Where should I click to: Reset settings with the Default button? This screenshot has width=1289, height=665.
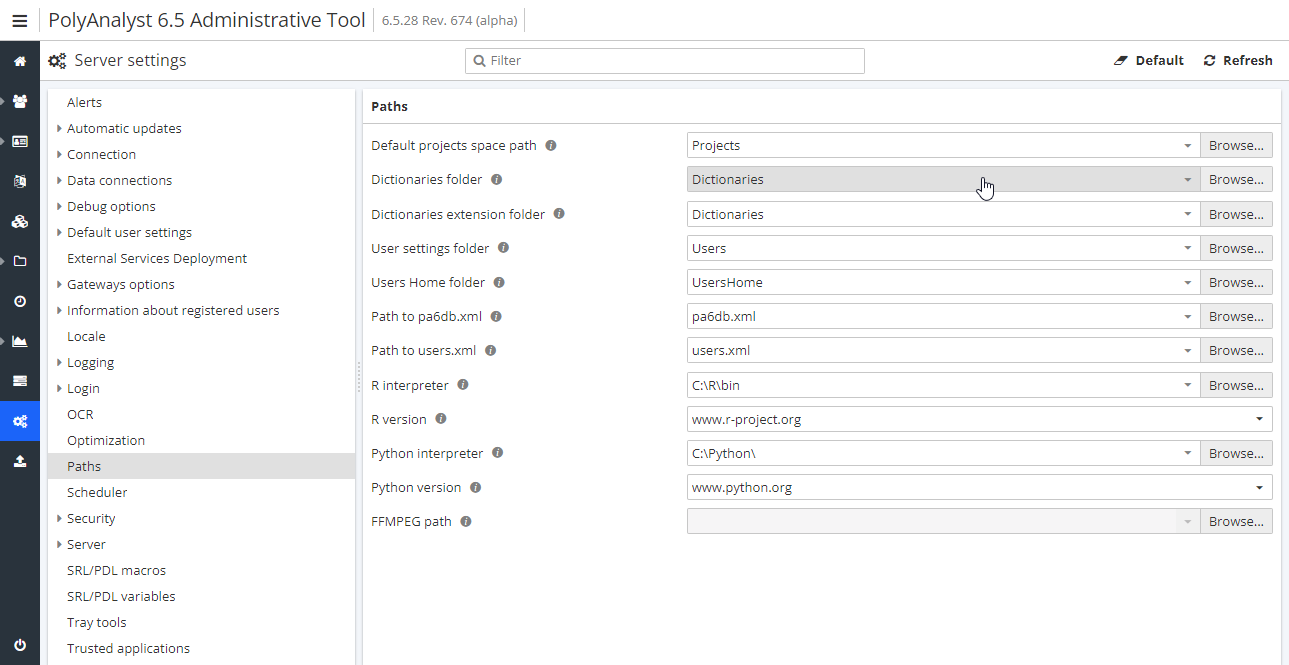(x=1149, y=61)
